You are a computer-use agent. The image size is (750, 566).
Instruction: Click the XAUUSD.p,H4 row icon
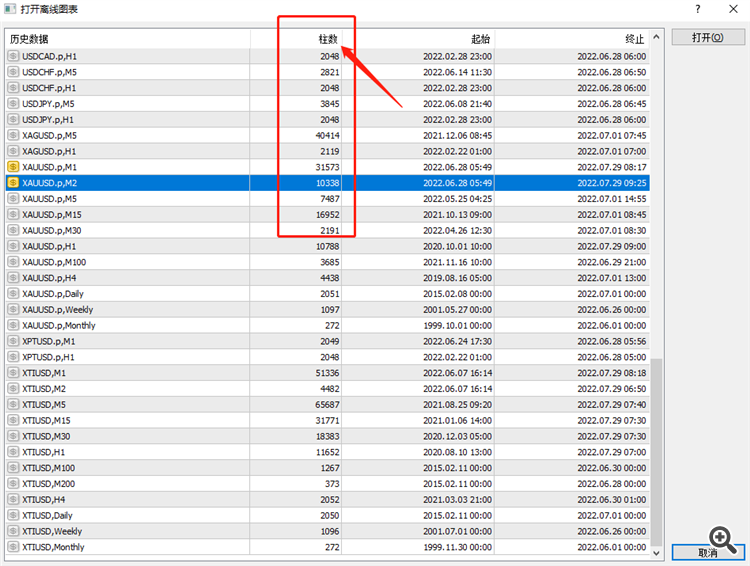pos(13,277)
